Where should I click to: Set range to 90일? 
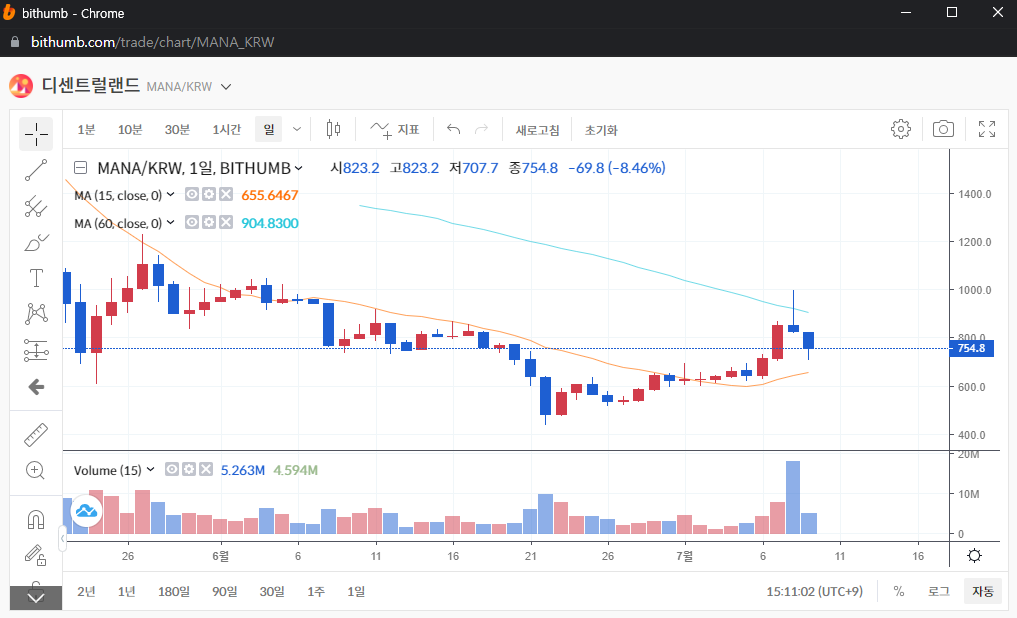[224, 591]
